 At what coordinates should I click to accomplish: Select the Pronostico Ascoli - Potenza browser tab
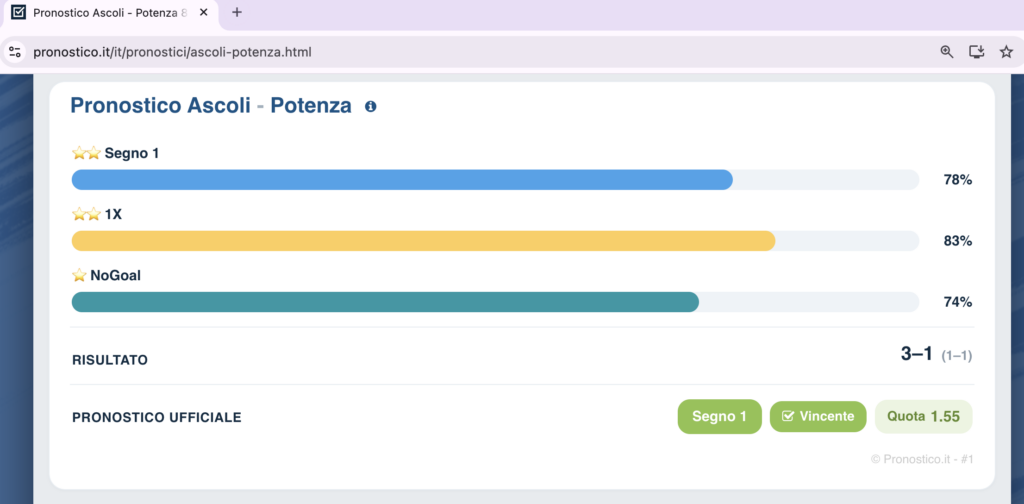(110, 13)
